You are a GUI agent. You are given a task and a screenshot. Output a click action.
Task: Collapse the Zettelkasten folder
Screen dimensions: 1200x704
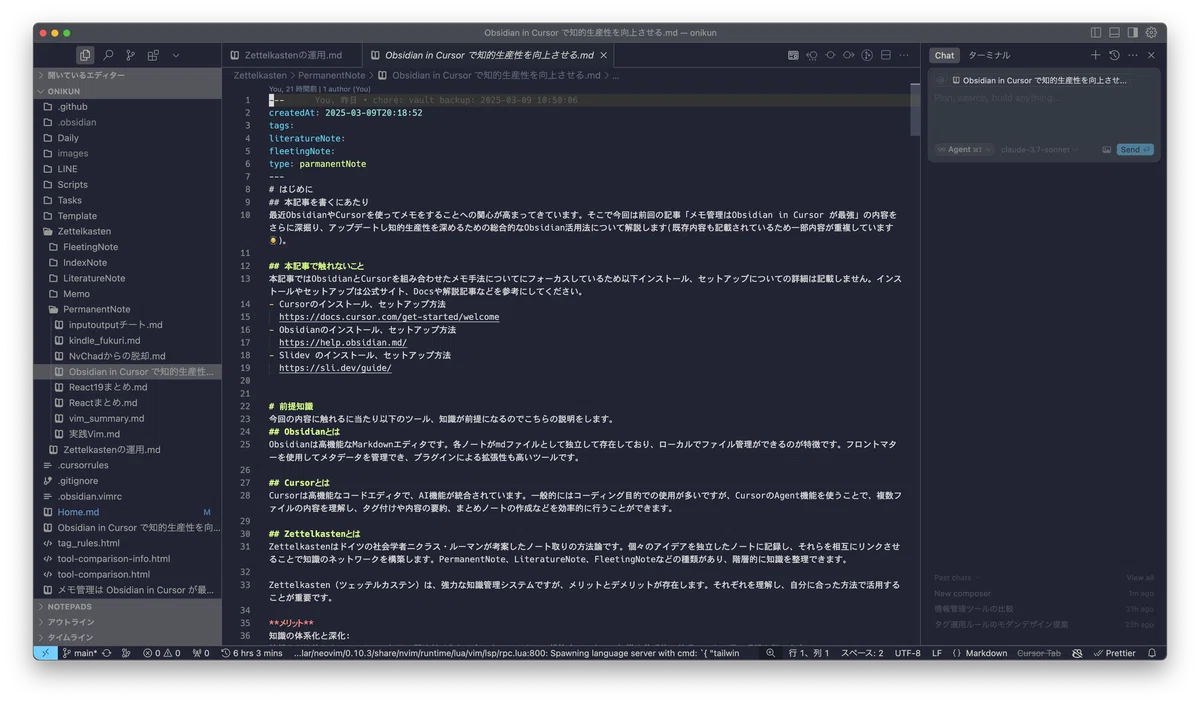(127, 231)
